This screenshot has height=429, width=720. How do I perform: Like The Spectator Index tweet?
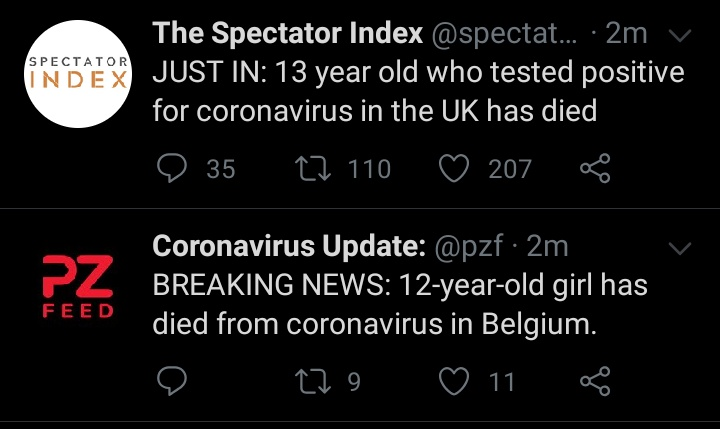tap(454, 168)
